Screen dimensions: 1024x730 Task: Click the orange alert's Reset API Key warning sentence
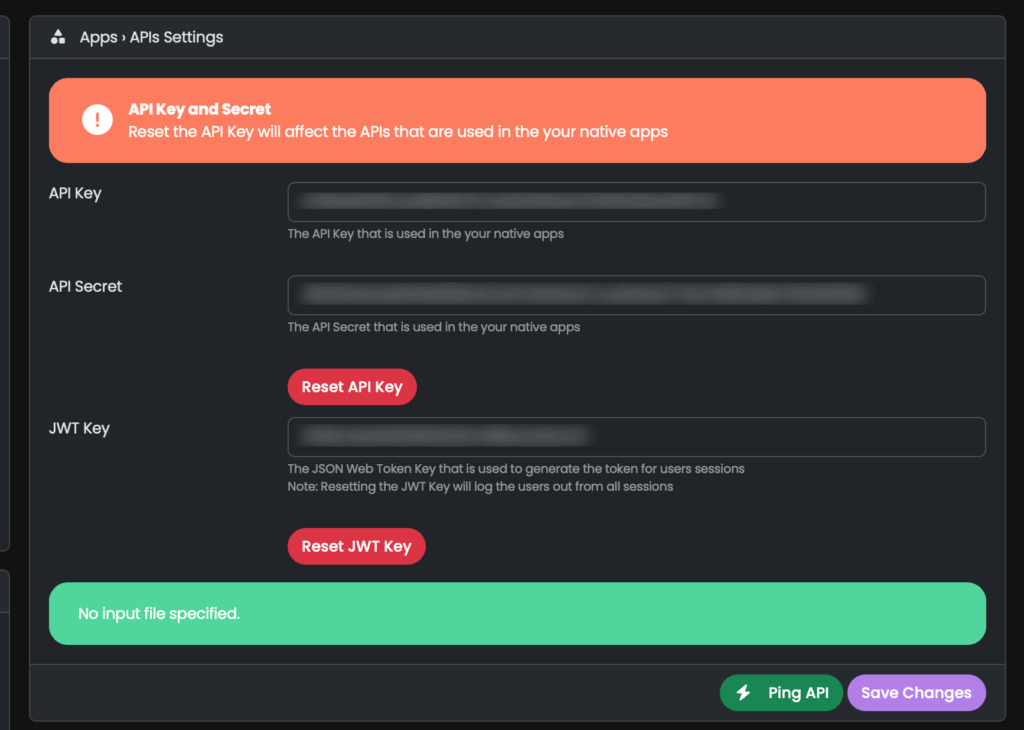[x=398, y=132]
